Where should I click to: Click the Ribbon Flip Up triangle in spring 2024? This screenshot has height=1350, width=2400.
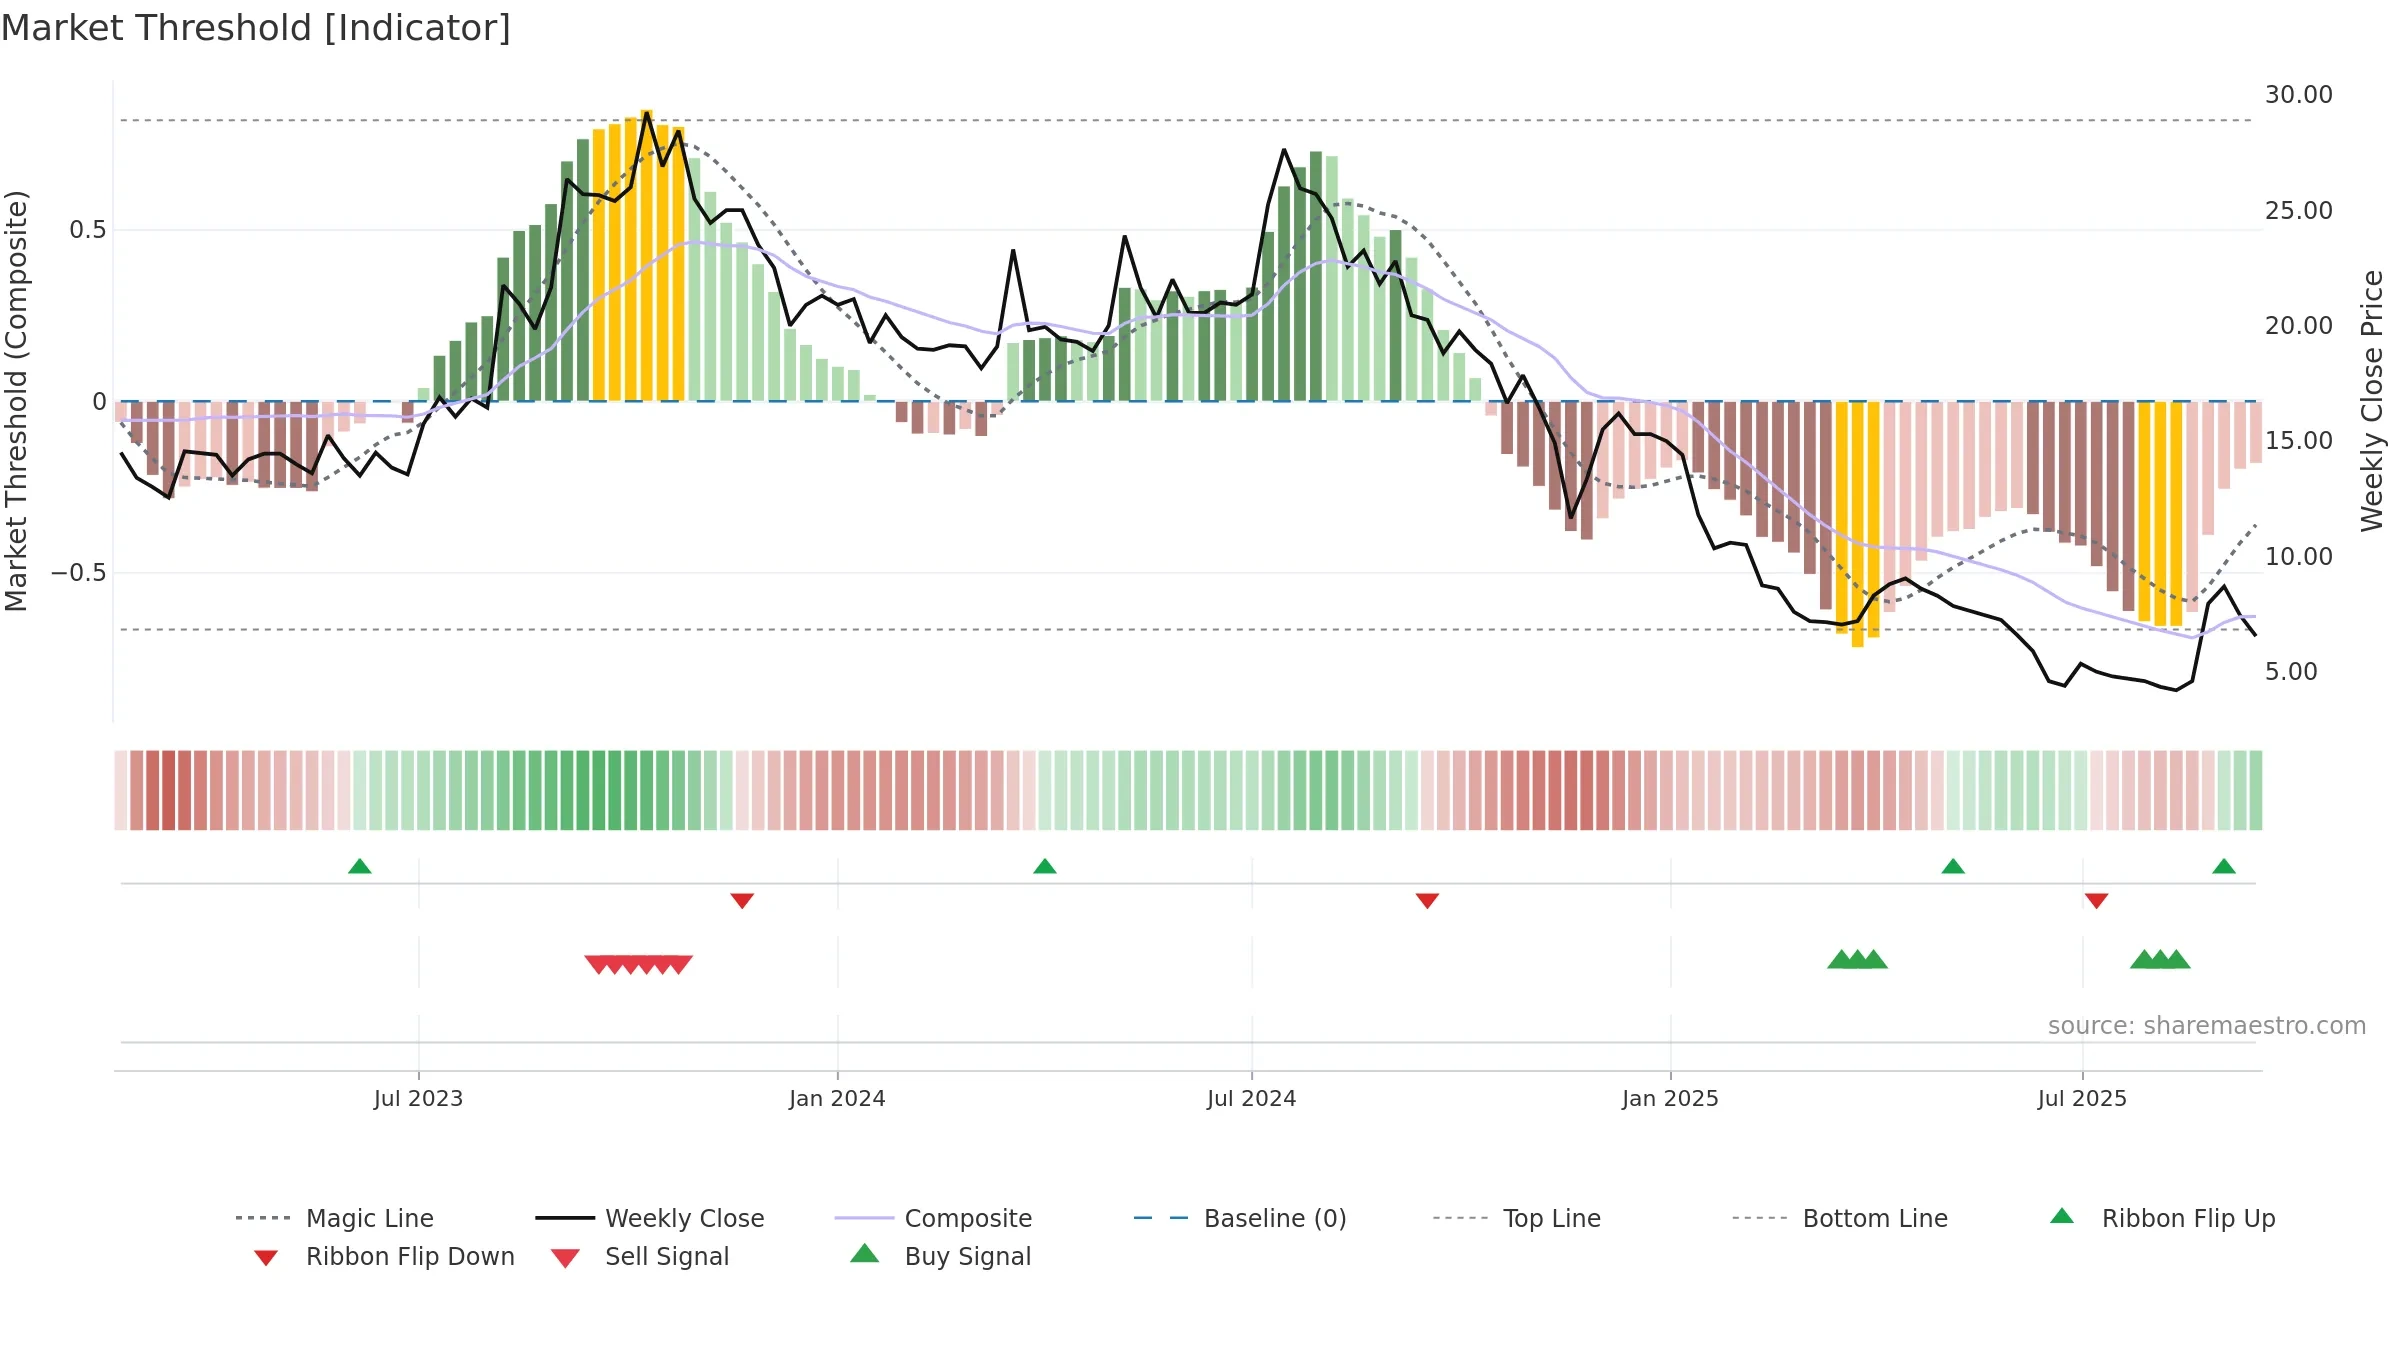pos(1045,866)
